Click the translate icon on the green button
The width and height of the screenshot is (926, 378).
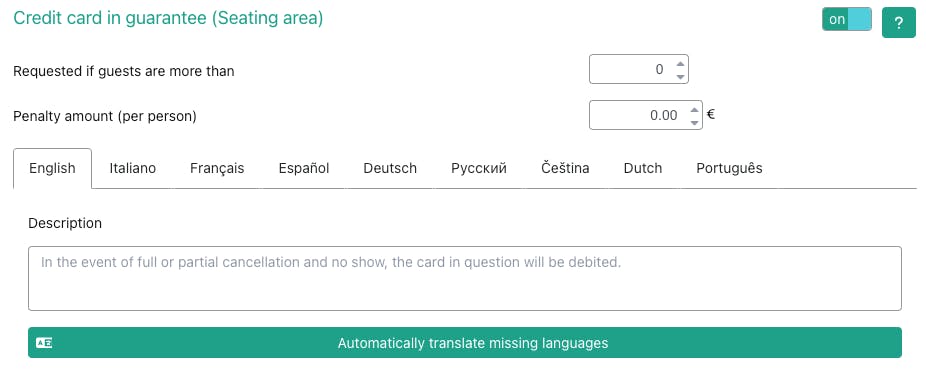[x=44, y=343]
